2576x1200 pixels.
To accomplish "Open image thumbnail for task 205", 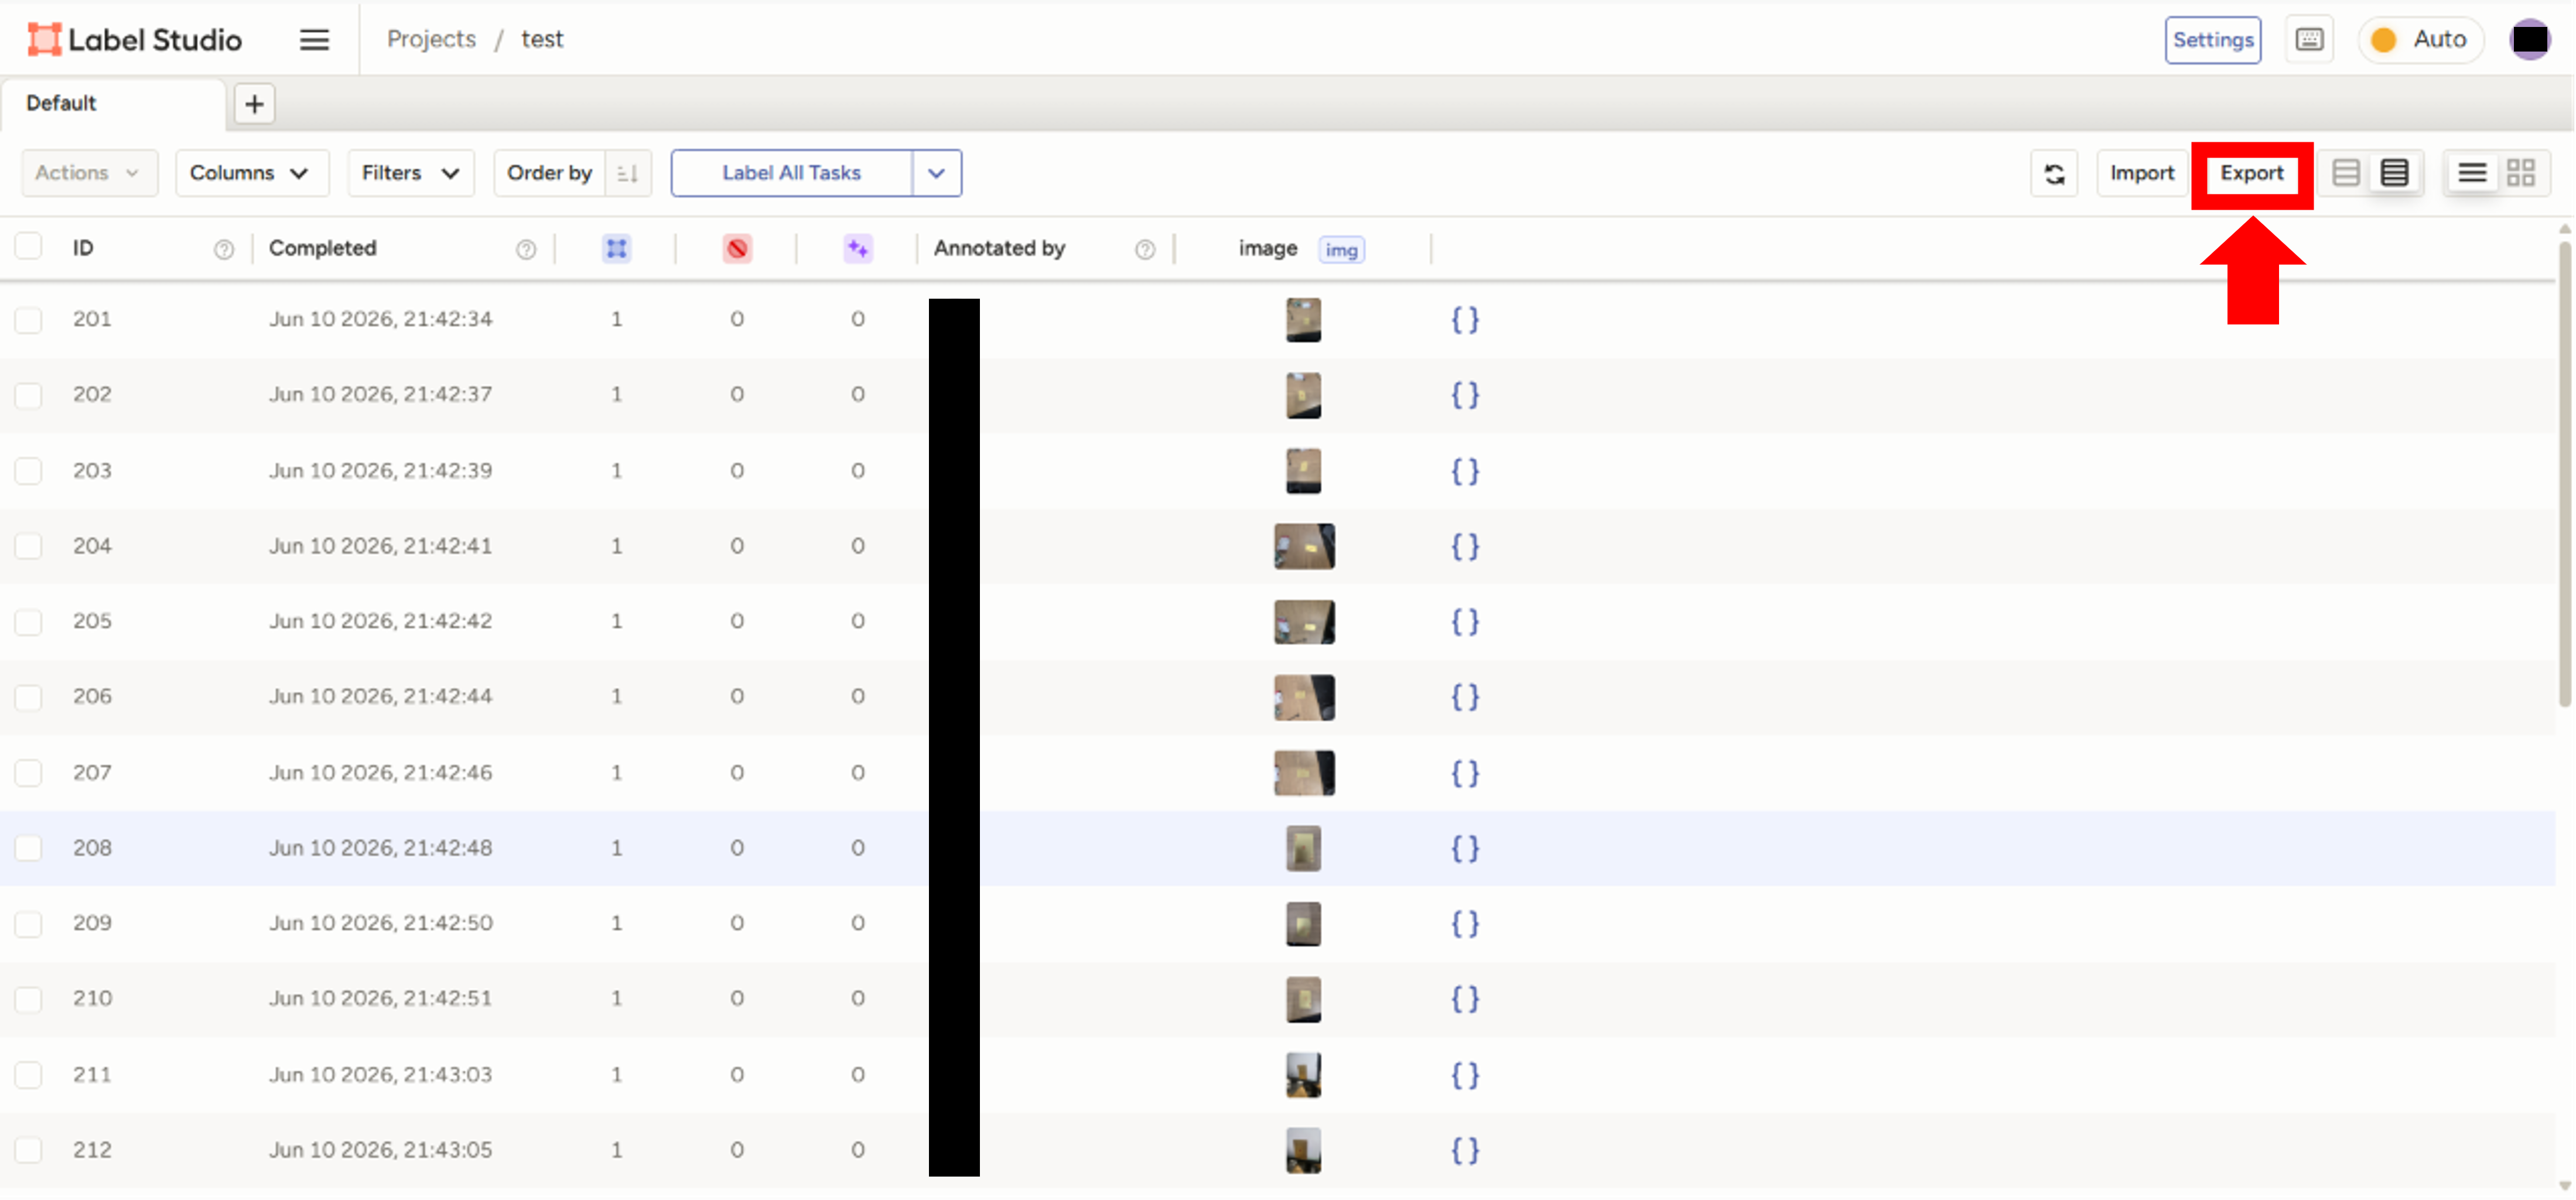I will coord(1303,622).
